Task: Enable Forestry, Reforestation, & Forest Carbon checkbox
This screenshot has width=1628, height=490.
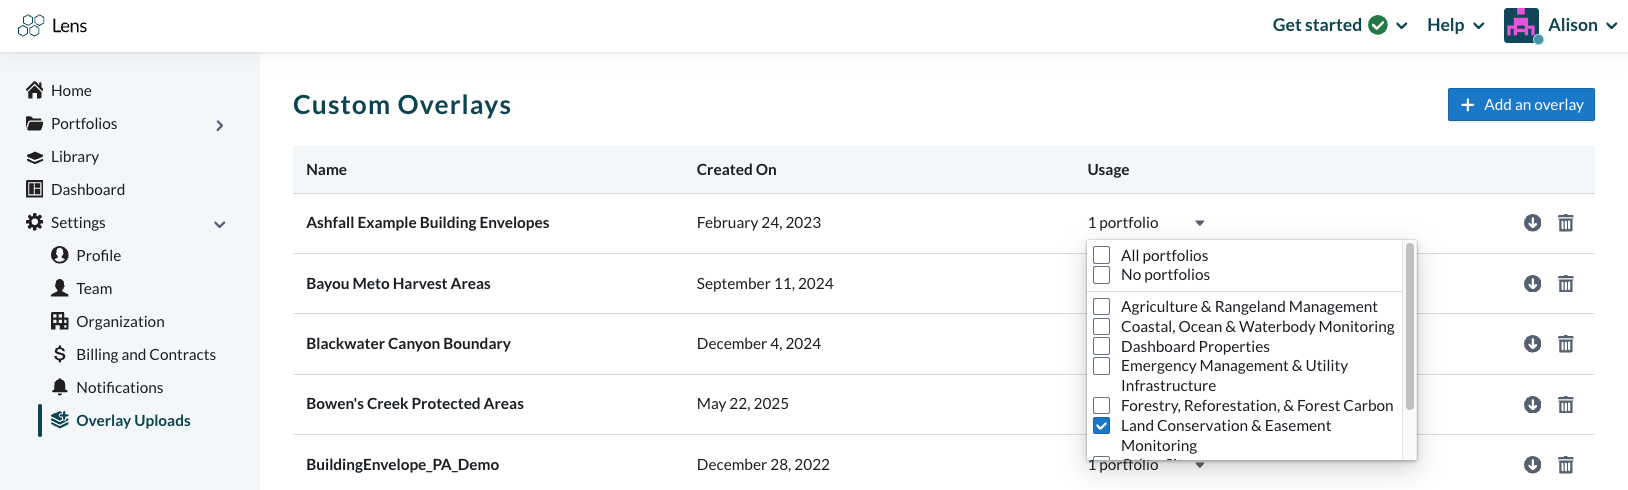Action: click(1102, 405)
